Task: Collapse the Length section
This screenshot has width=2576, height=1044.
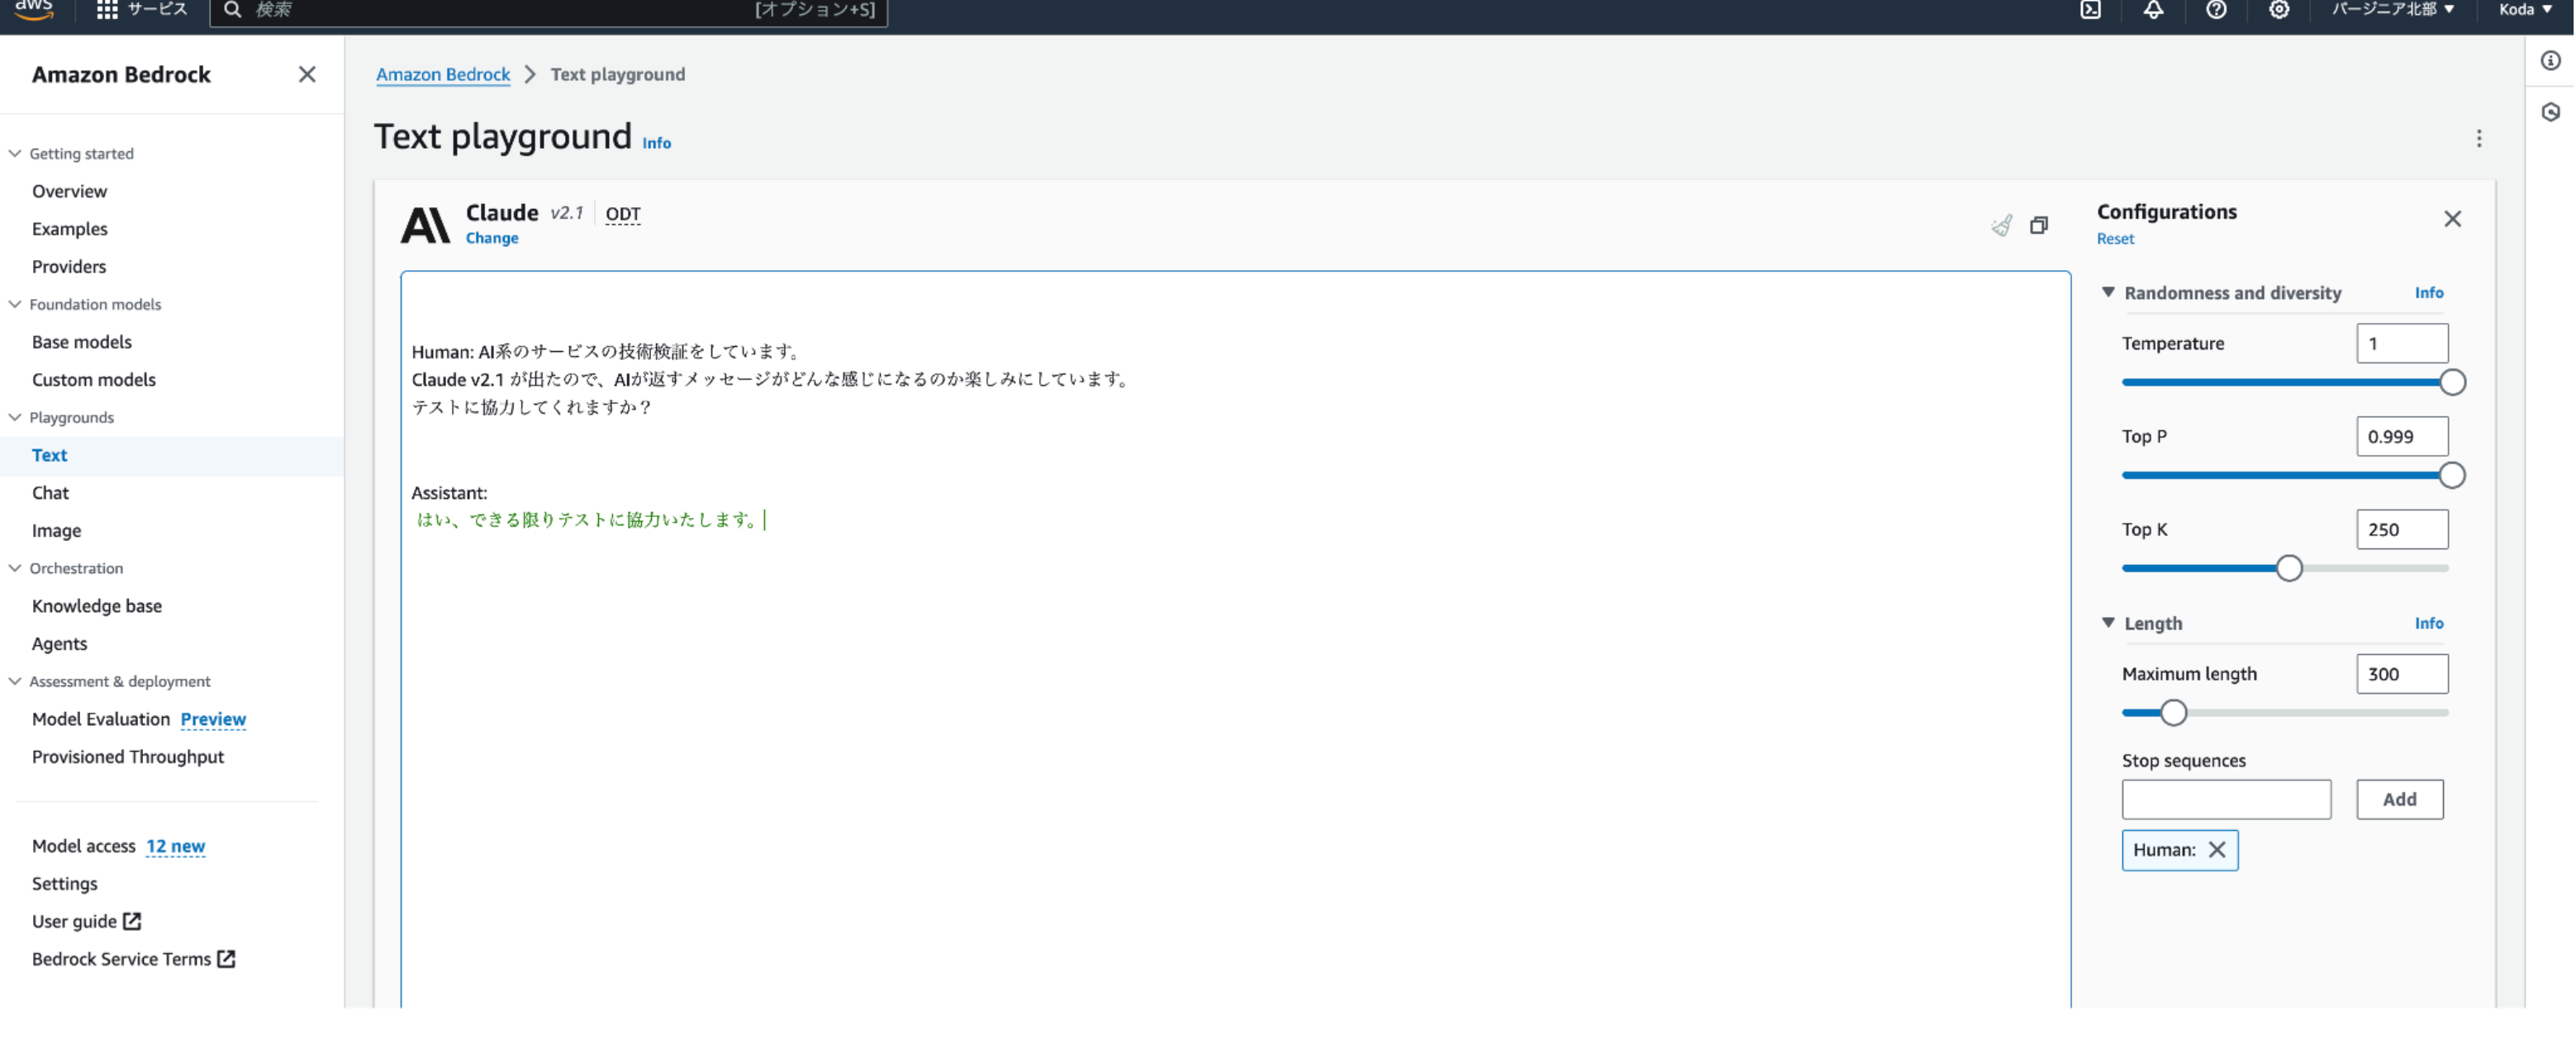Action: (2108, 622)
